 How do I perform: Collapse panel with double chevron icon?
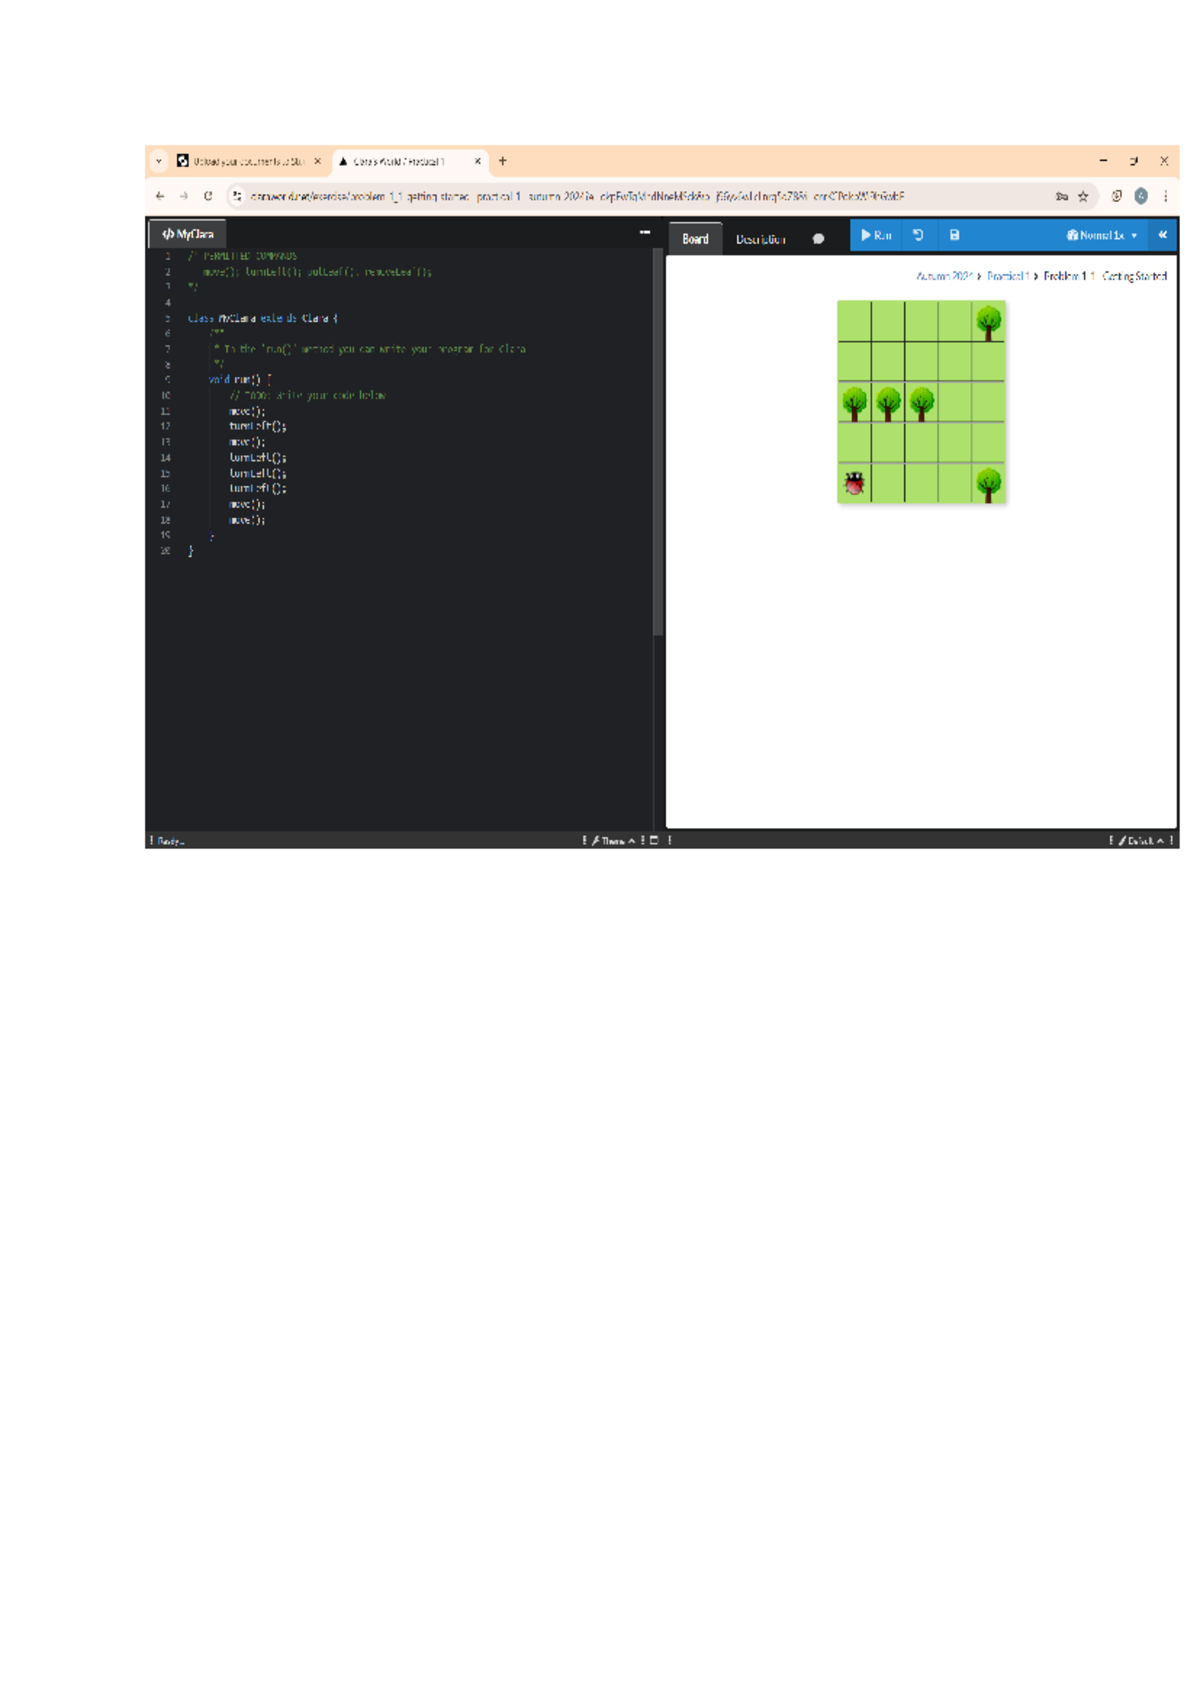[1162, 236]
